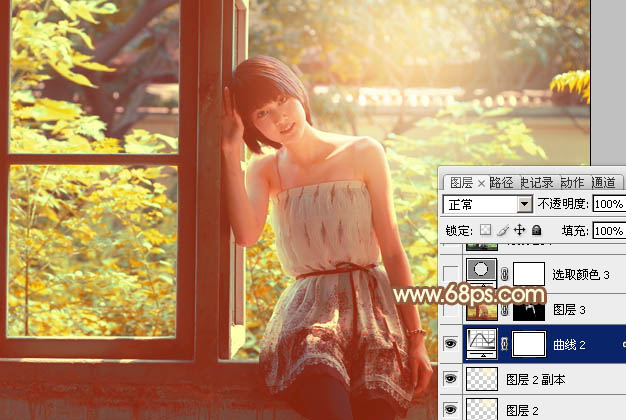Click the 选取颜色 3 adjustment layer icon
This screenshot has height=420, width=626.
click(483, 273)
